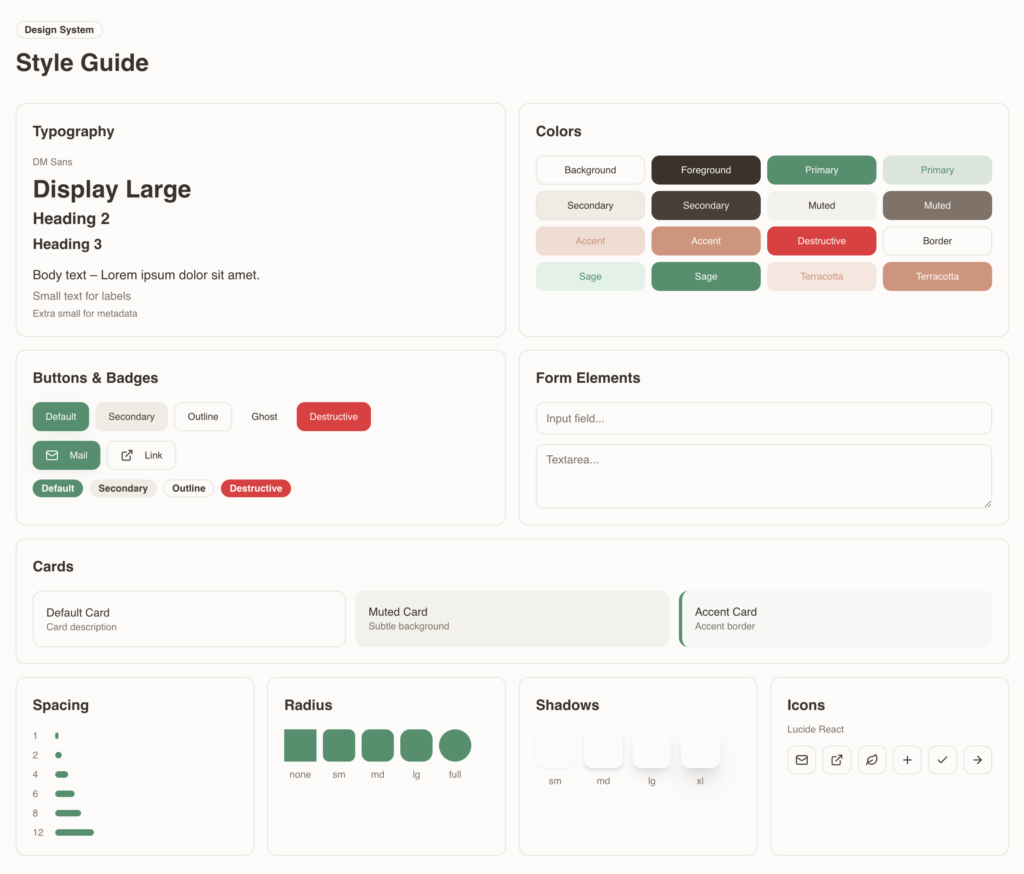Image resolution: width=1024 pixels, height=874 pixels.
Task: Select the Outline button
Action: (203, 416)
